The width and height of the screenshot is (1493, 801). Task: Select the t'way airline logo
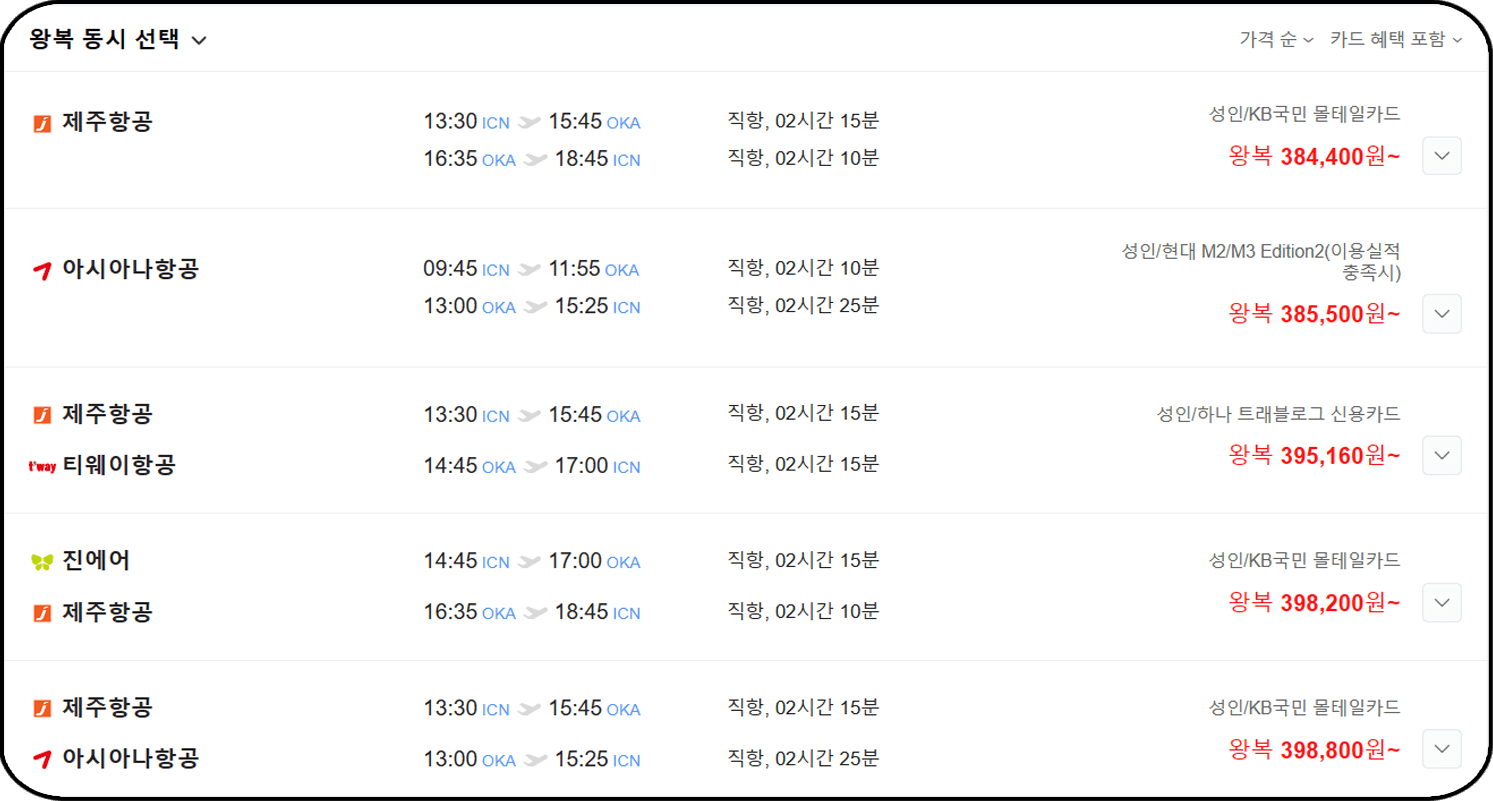[40, 466]
